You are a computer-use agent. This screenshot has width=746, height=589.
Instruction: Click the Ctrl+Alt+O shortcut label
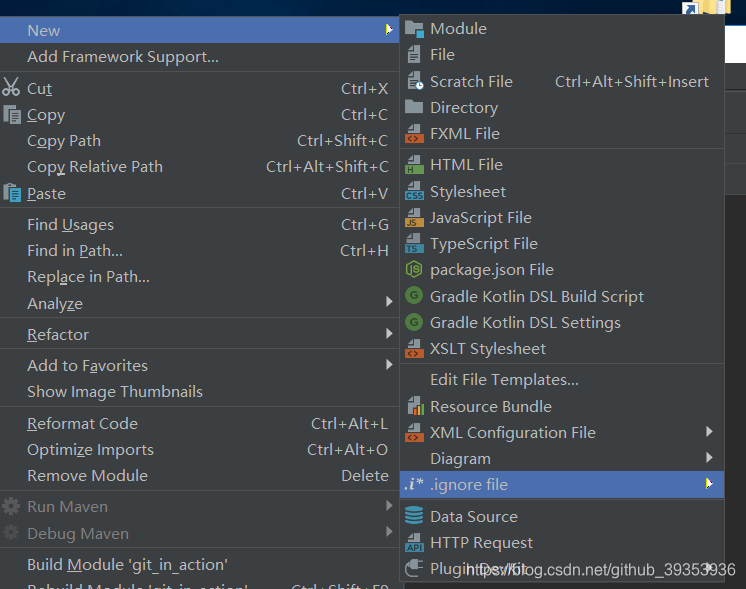[348, 450]
